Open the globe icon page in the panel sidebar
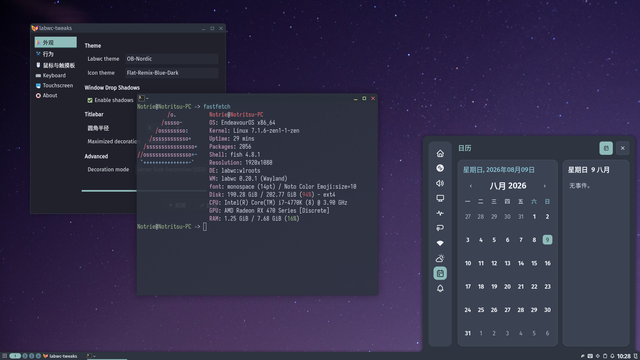Image resolution: width=640 pixels, height=360 pixels. [x=440, y=168]
